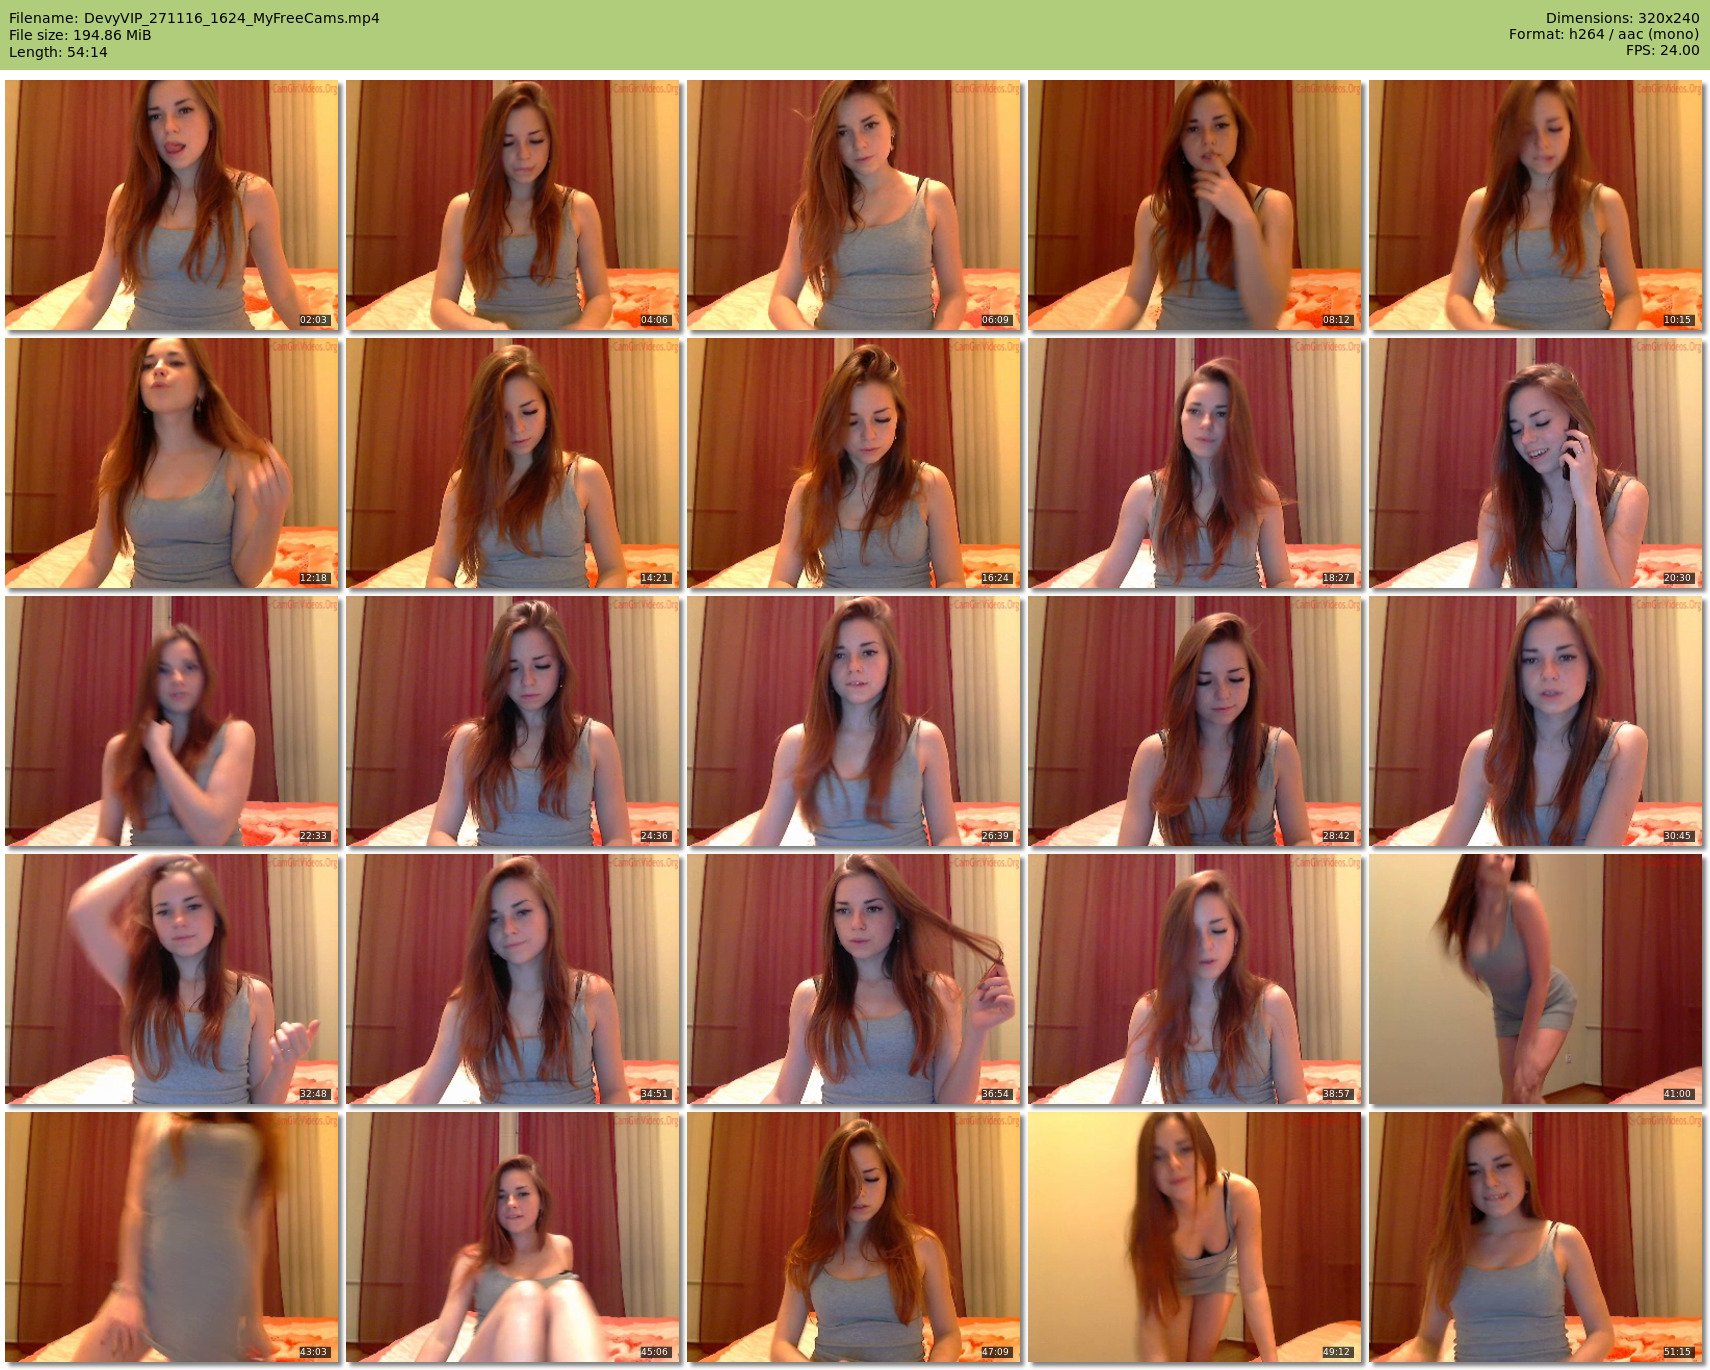The image size is (1710, 1370).
Task: Open the thumbnail stamped 26:39
Action: pos(854,721)
